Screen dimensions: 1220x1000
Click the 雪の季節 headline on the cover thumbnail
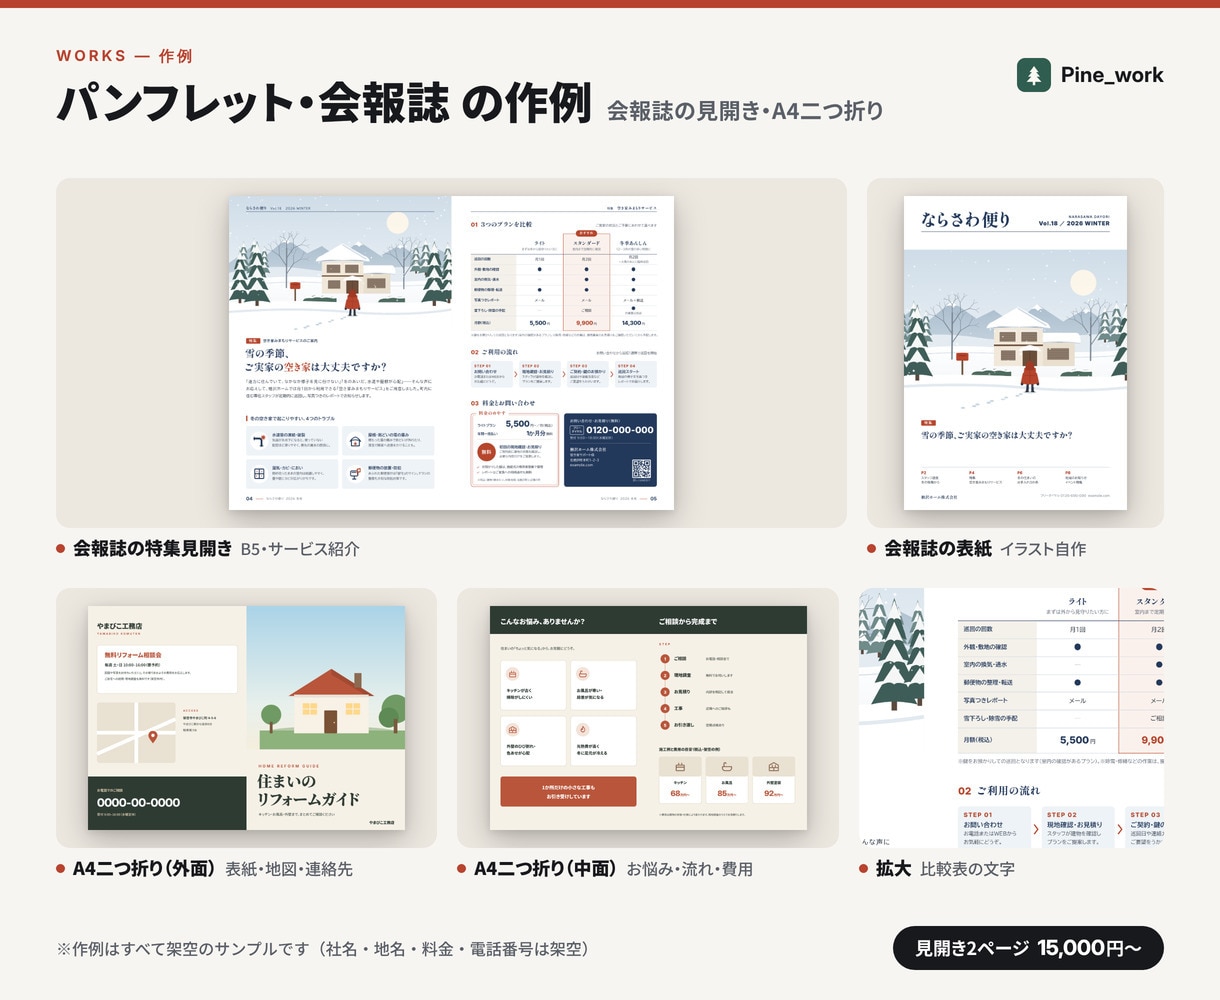point(996,435)
